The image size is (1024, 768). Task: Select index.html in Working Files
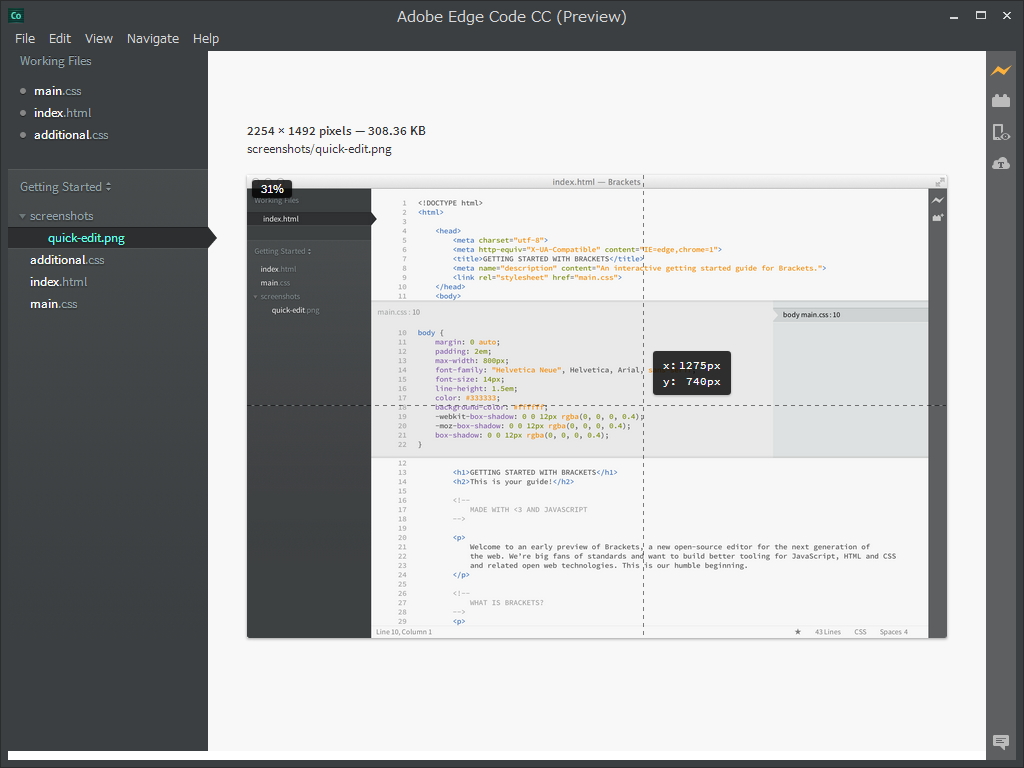62,113
